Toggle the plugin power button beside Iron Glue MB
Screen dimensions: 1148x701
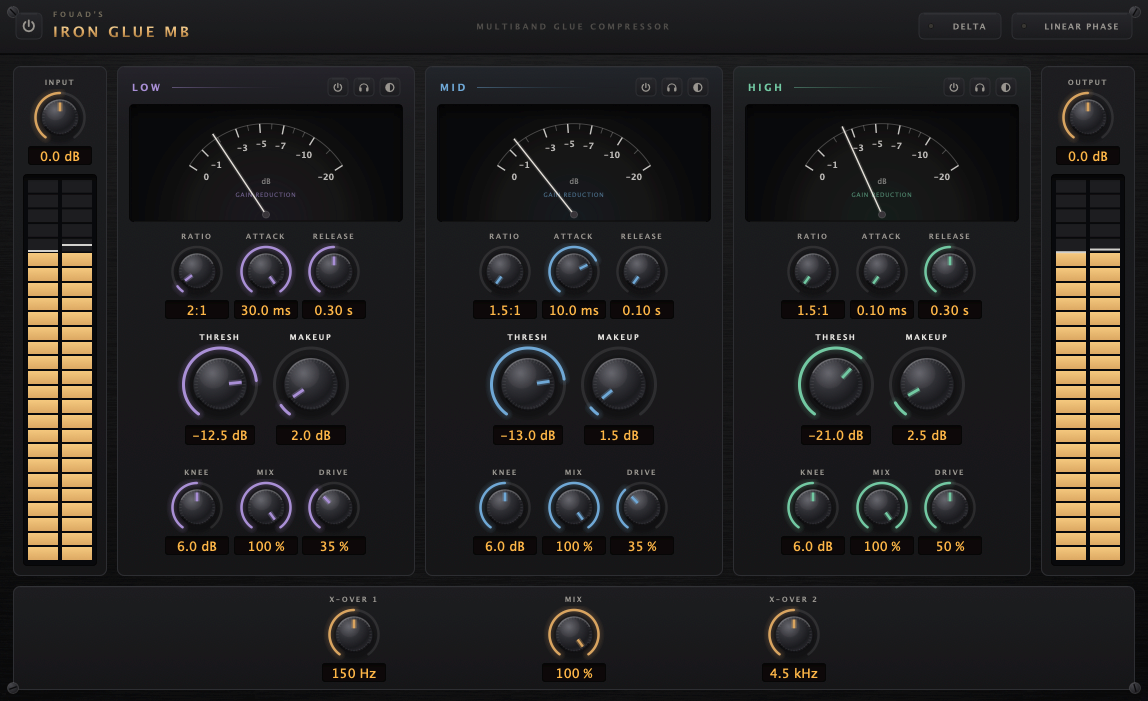29,26
